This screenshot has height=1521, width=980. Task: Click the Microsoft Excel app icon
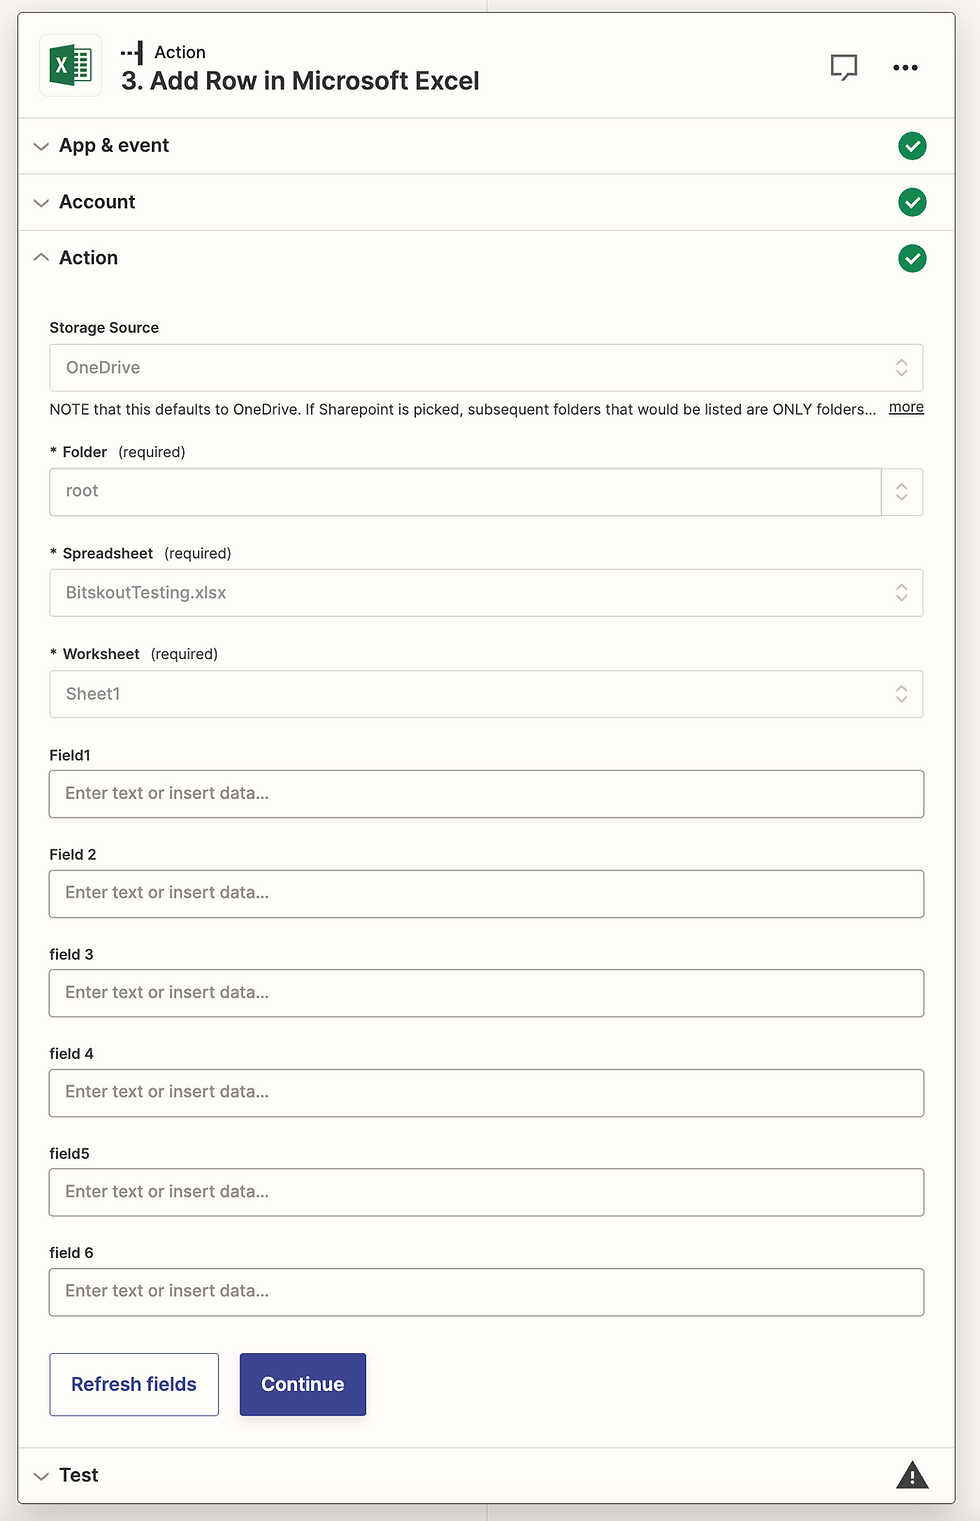tap(70, 65)
